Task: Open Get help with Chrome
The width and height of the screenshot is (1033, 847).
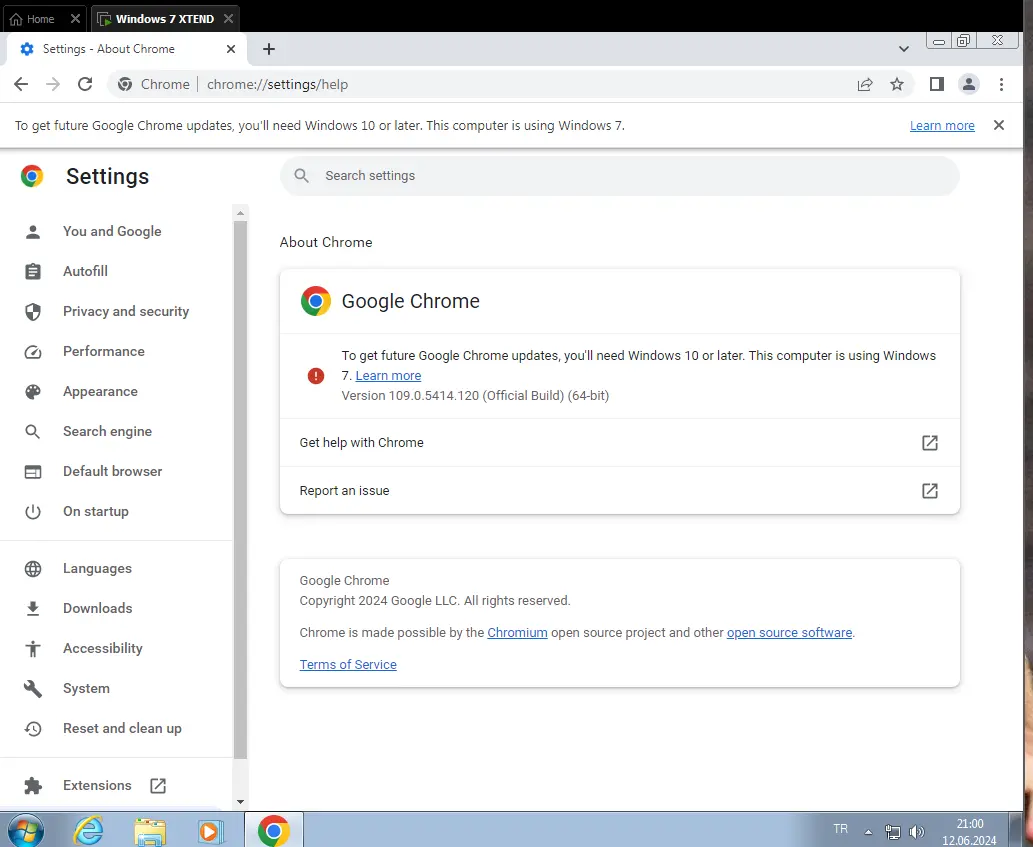Action: pyautogui.click(x=619, y=443)
